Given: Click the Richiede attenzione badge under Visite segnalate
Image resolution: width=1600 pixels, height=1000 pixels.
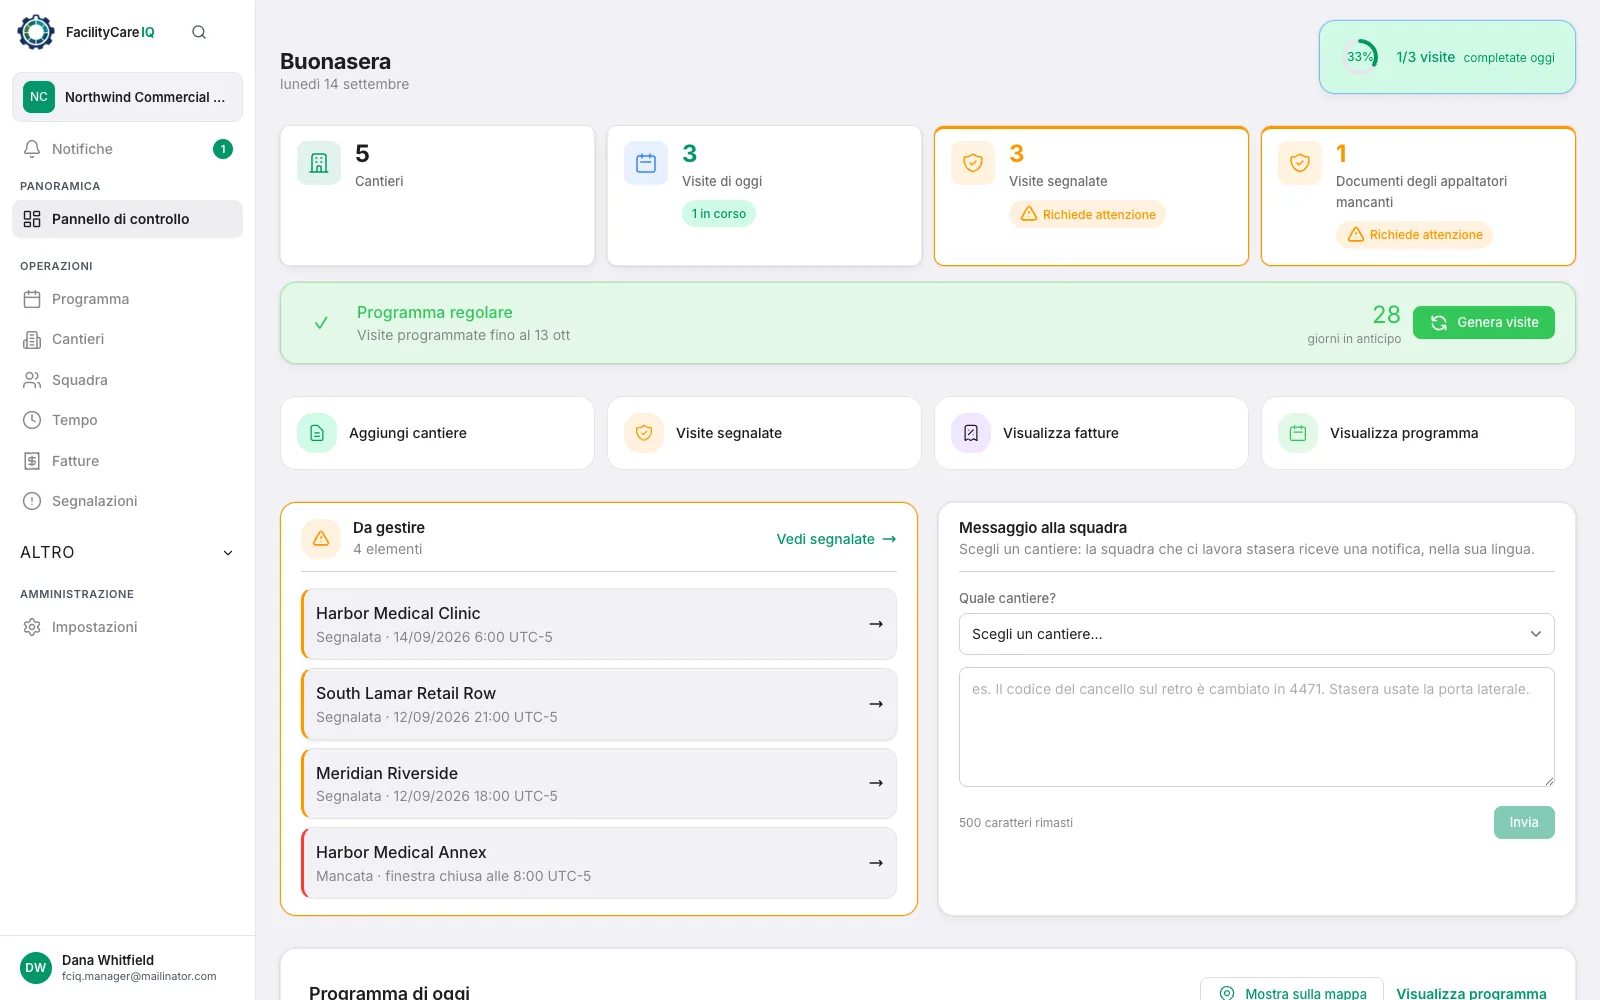Looking at the screenshot, I should [1087, 214].
